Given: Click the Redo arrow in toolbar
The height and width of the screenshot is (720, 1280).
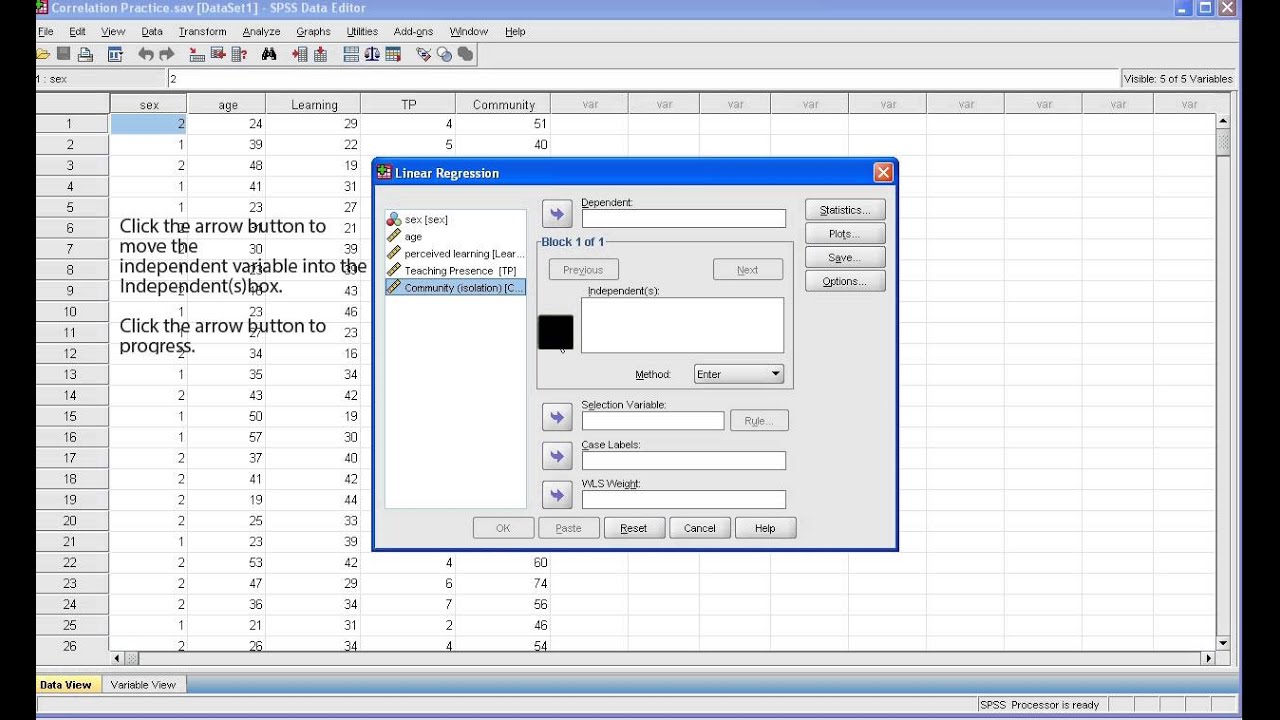Looking at the screenshot, I should pyautogui.click(x=166, y=54).
